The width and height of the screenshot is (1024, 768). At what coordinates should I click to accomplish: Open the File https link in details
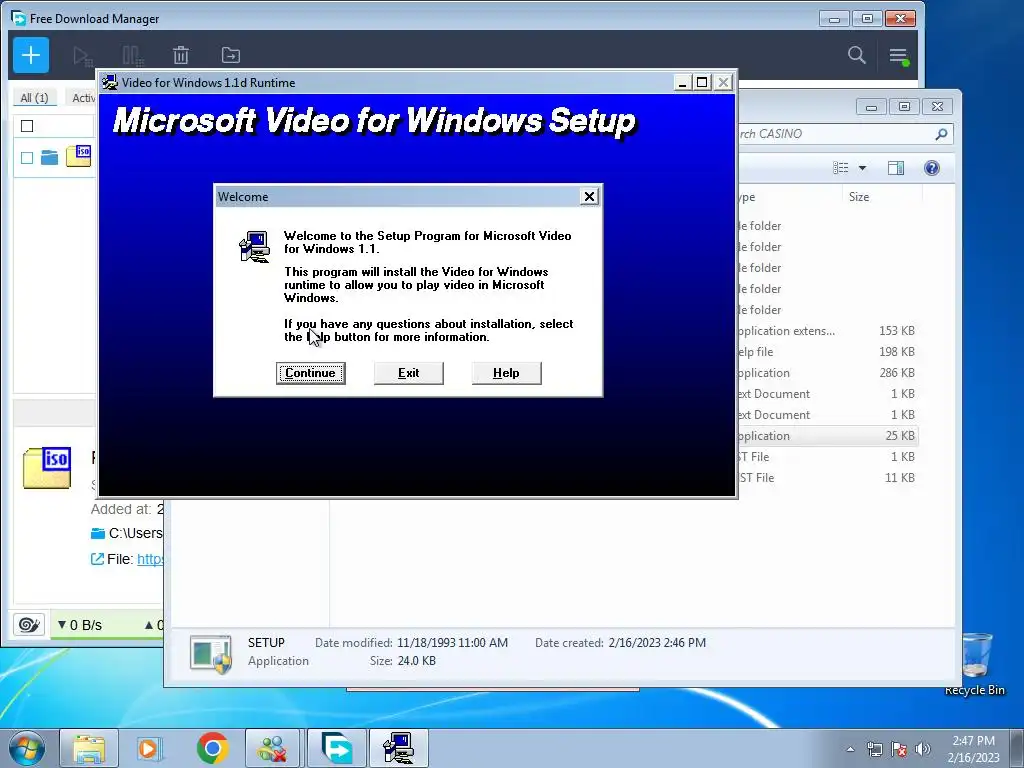[x=150, y=559]
